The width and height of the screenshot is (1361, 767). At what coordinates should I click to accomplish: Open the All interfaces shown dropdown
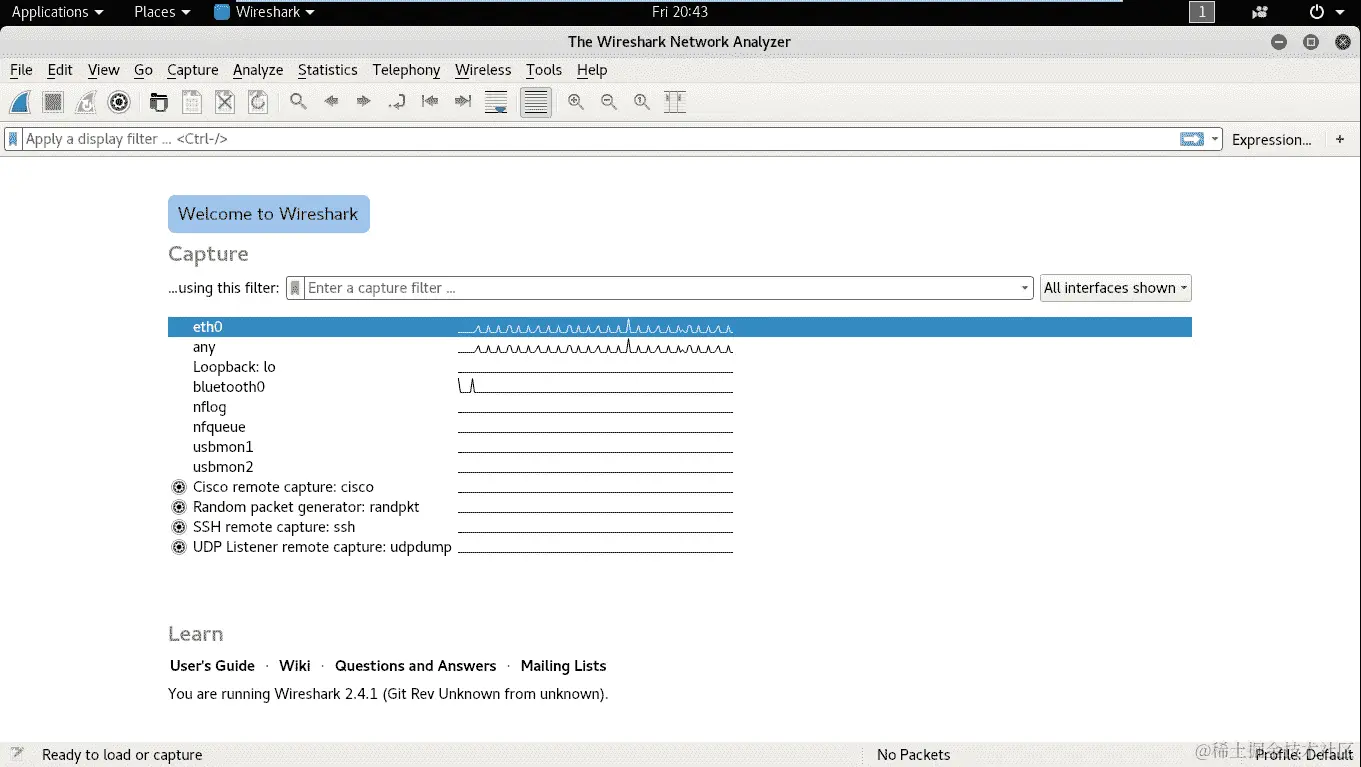[x=1116, y=288]
